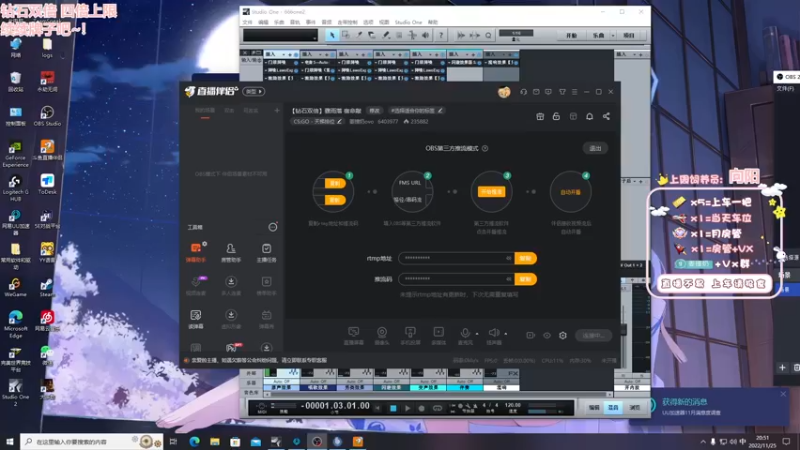The image size is (800, 450).
Task: Open the toolbox more icon beside 工具箱
Action: click(273, 227)
